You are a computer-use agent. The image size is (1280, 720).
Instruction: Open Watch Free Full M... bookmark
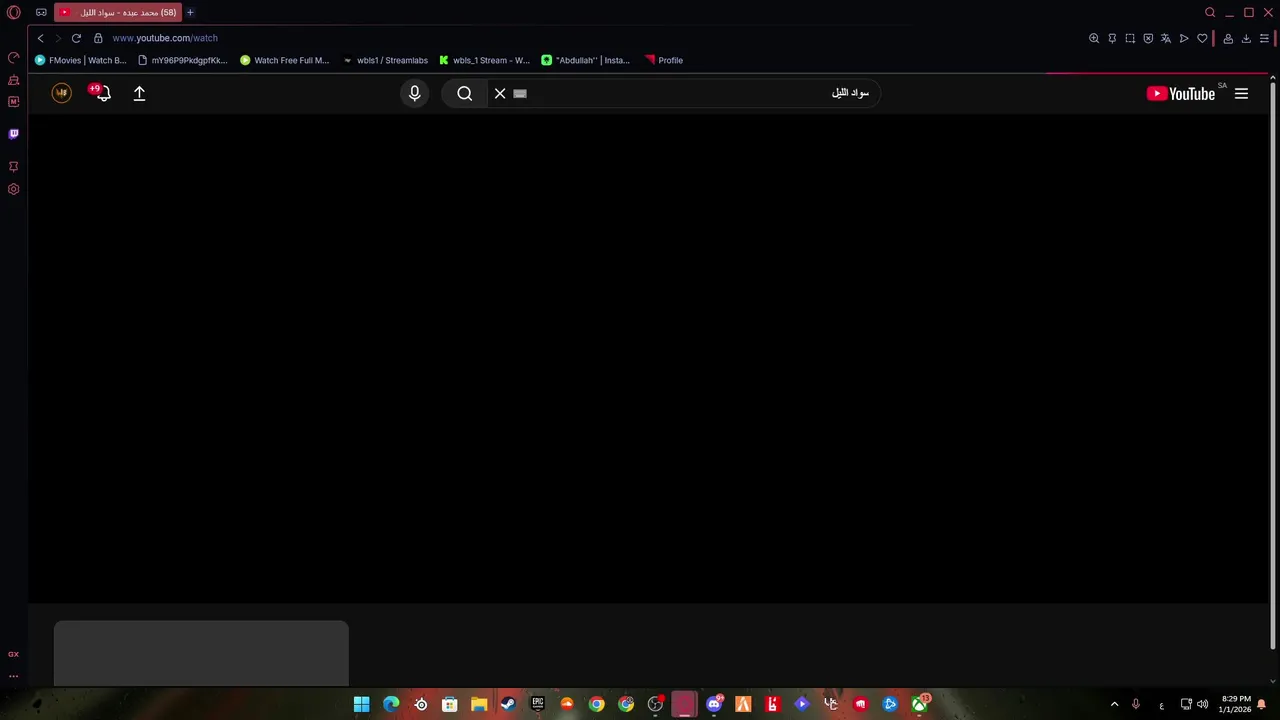click(284, 60)
